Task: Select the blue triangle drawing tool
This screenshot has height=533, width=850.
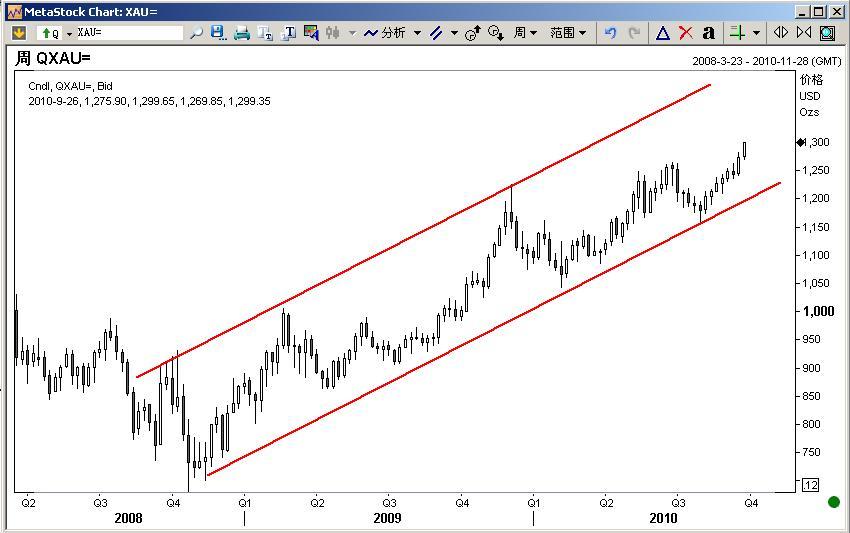Action: [x=662, y=33]
